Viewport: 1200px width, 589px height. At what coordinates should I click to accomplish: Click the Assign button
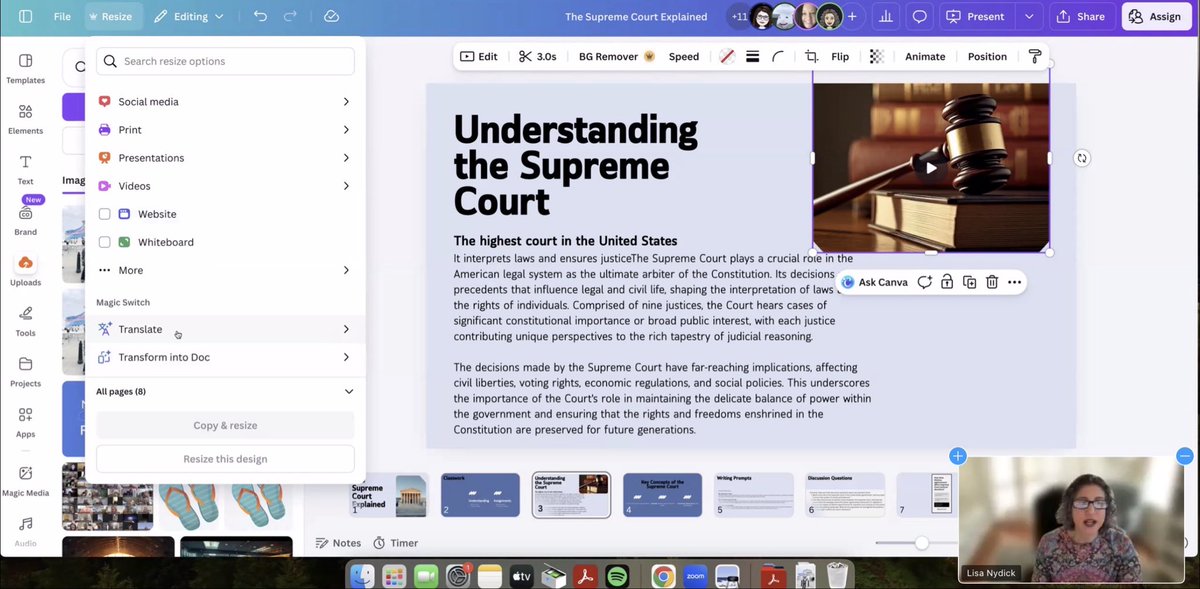1155,17
